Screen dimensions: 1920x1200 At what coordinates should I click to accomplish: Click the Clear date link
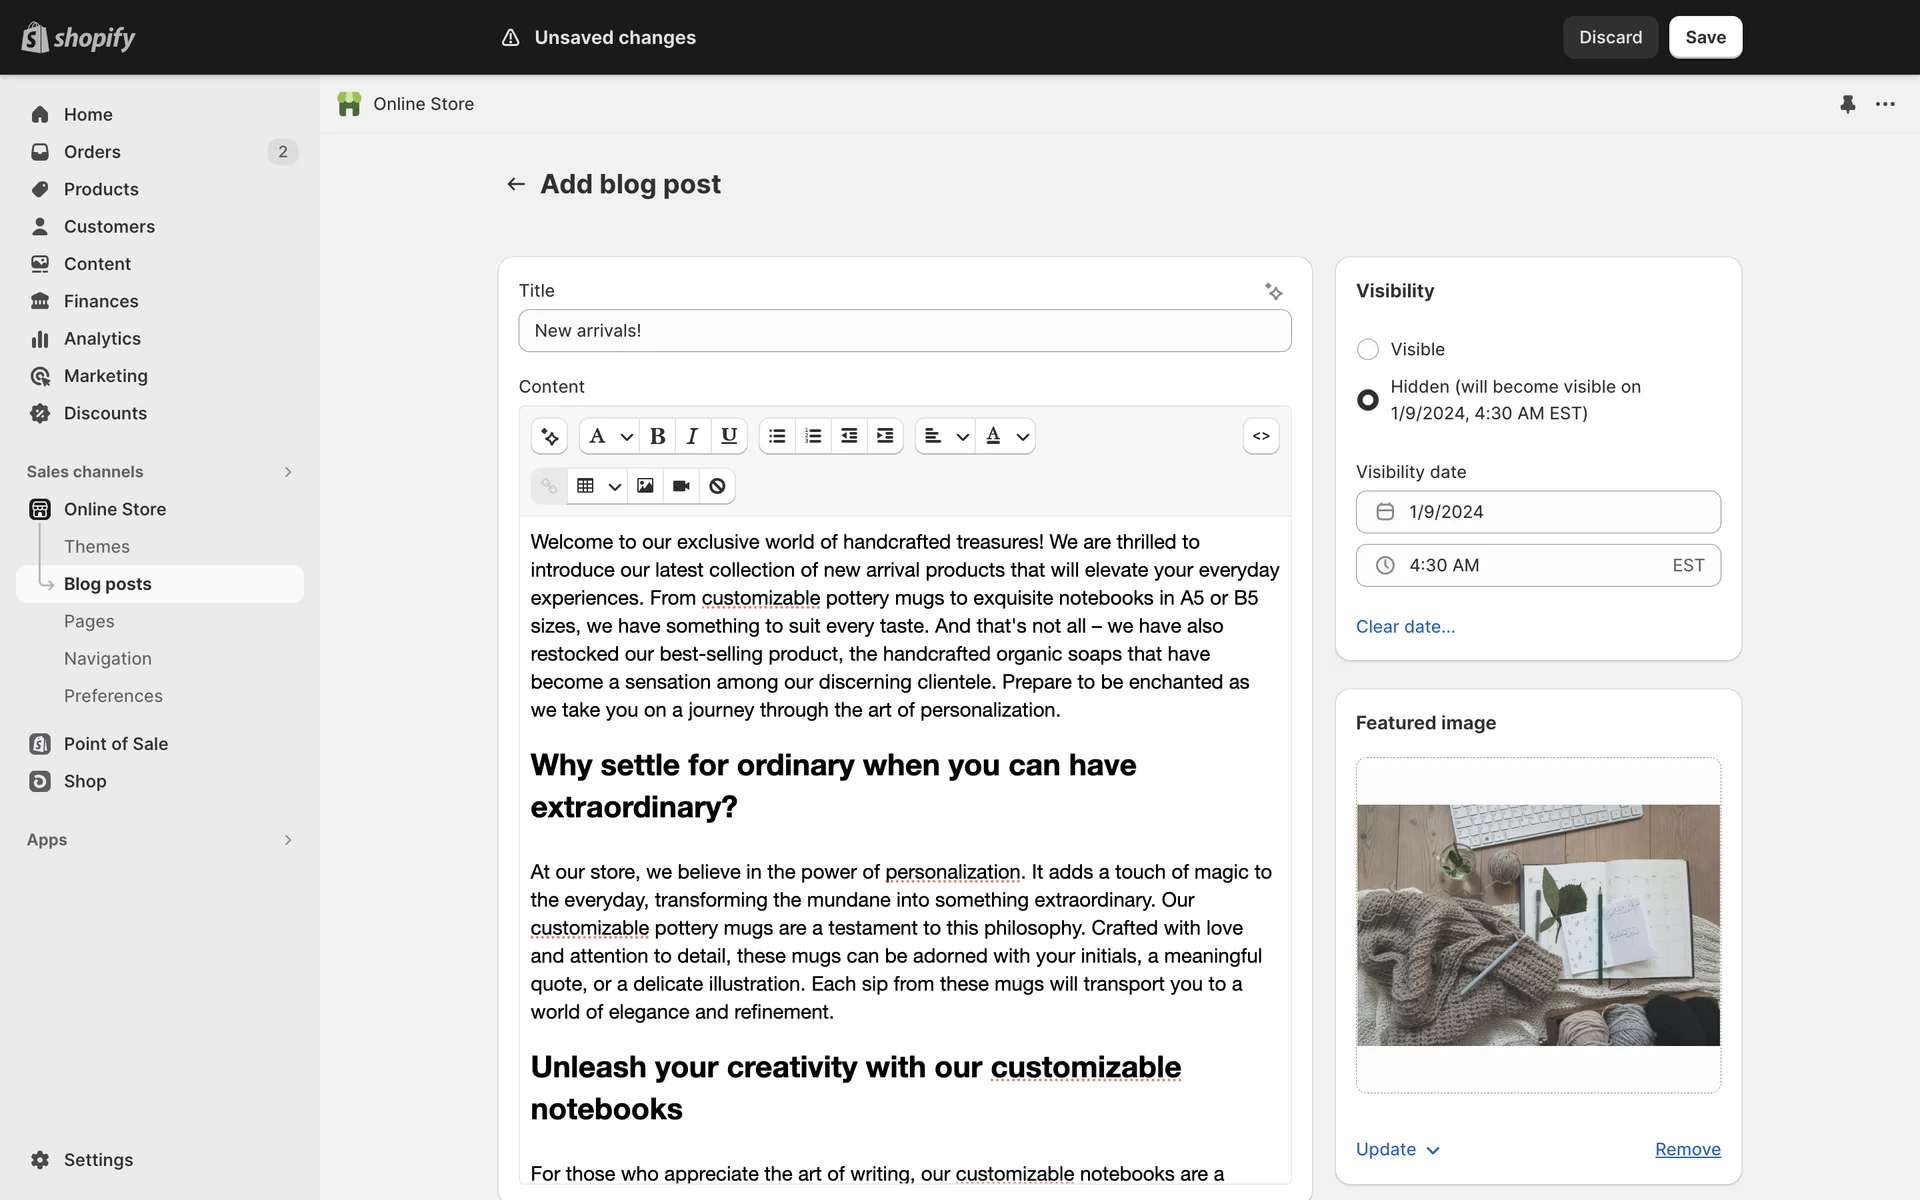point(1405,627)
